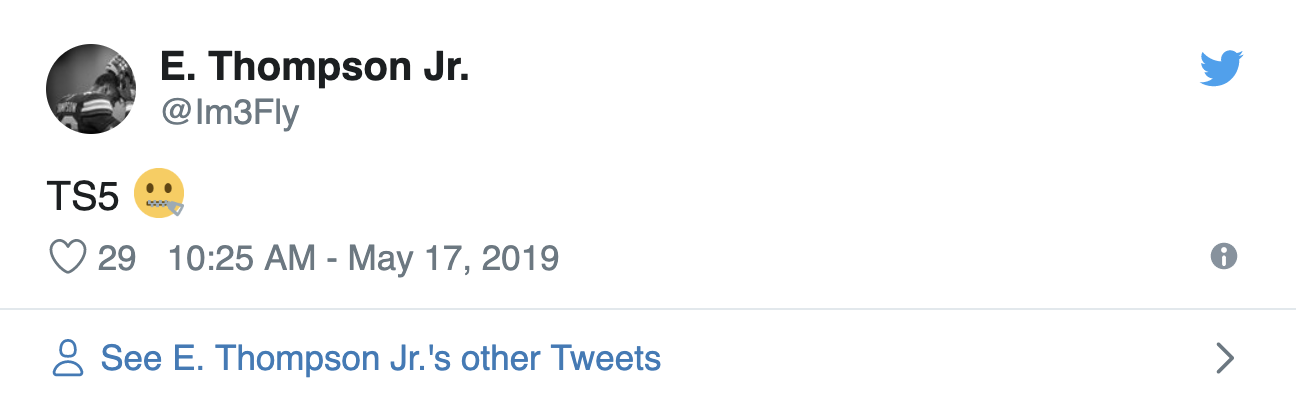1296x398 pixels.
Task: Click the blue Twitter bird logo
Action: [x=1221, y=69]
